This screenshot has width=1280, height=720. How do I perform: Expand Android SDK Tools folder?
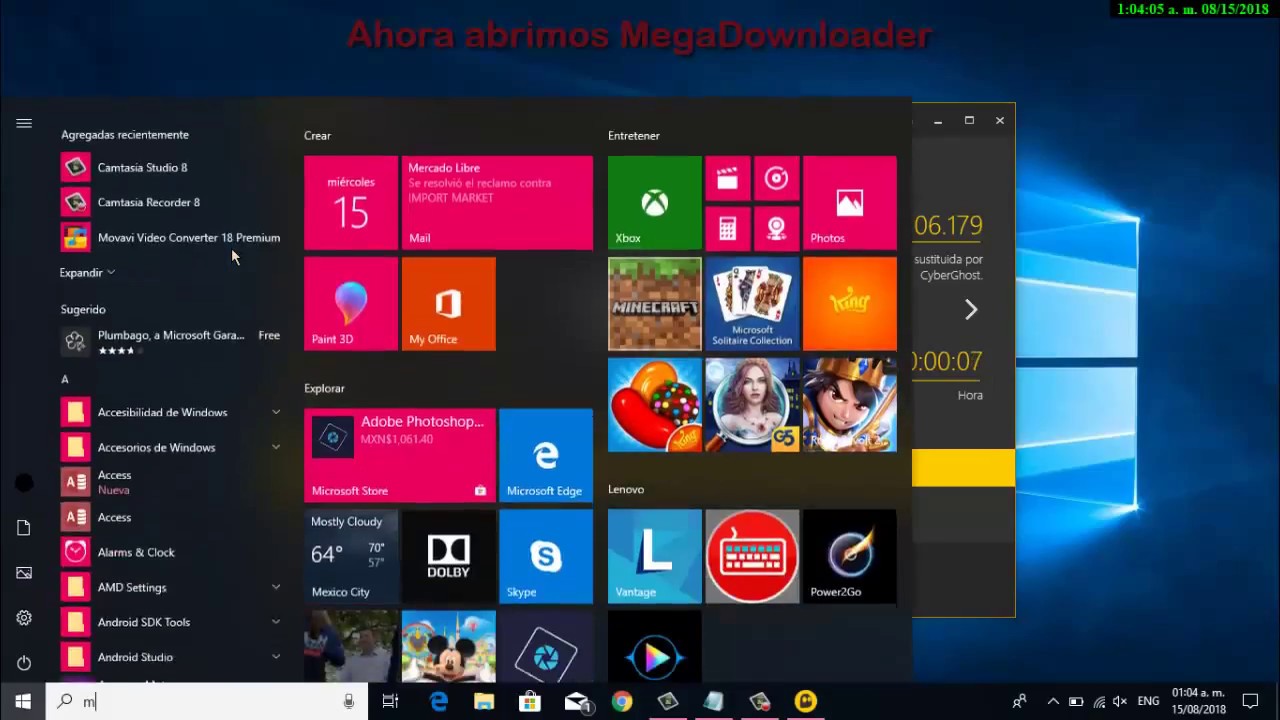(x=170, y=622)
